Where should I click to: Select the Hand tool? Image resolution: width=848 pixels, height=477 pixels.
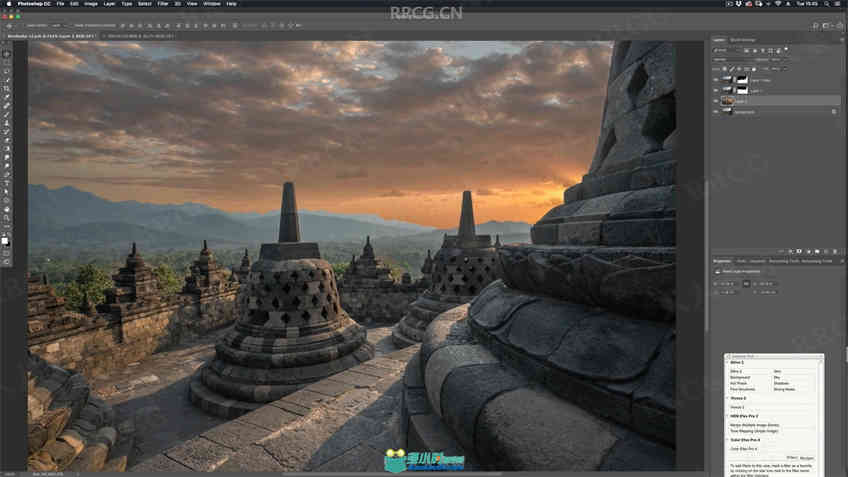pyautogui.click(x=6, y=209)
